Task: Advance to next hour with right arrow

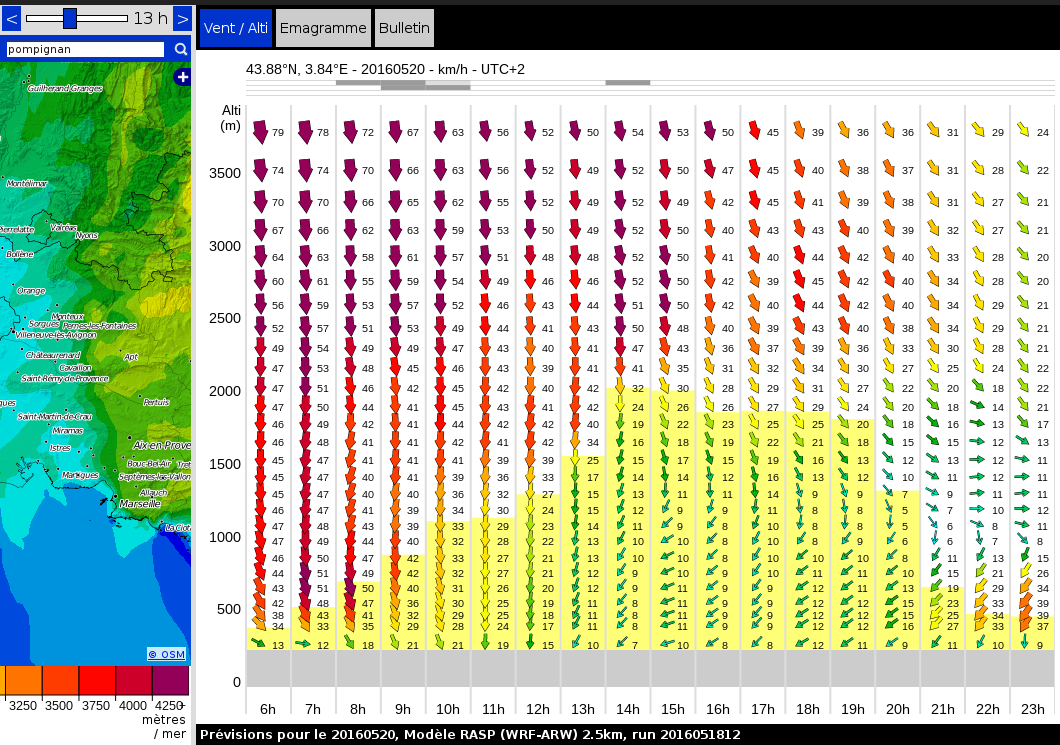Action: coord(182,18)
